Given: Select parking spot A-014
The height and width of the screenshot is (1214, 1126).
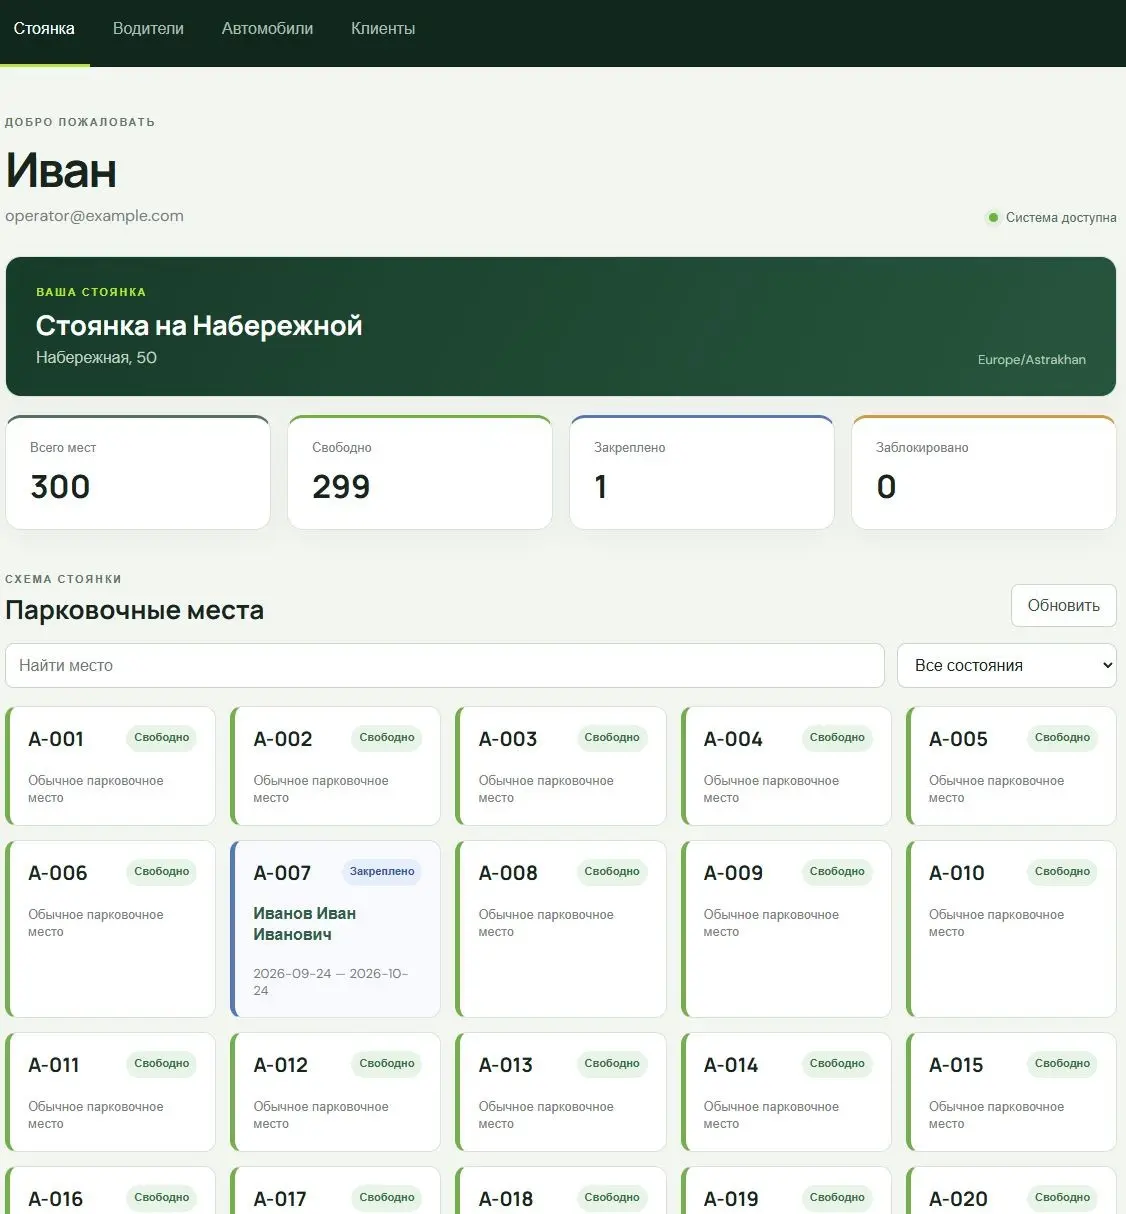Looking at the screenshot, I should [786, 1092].
